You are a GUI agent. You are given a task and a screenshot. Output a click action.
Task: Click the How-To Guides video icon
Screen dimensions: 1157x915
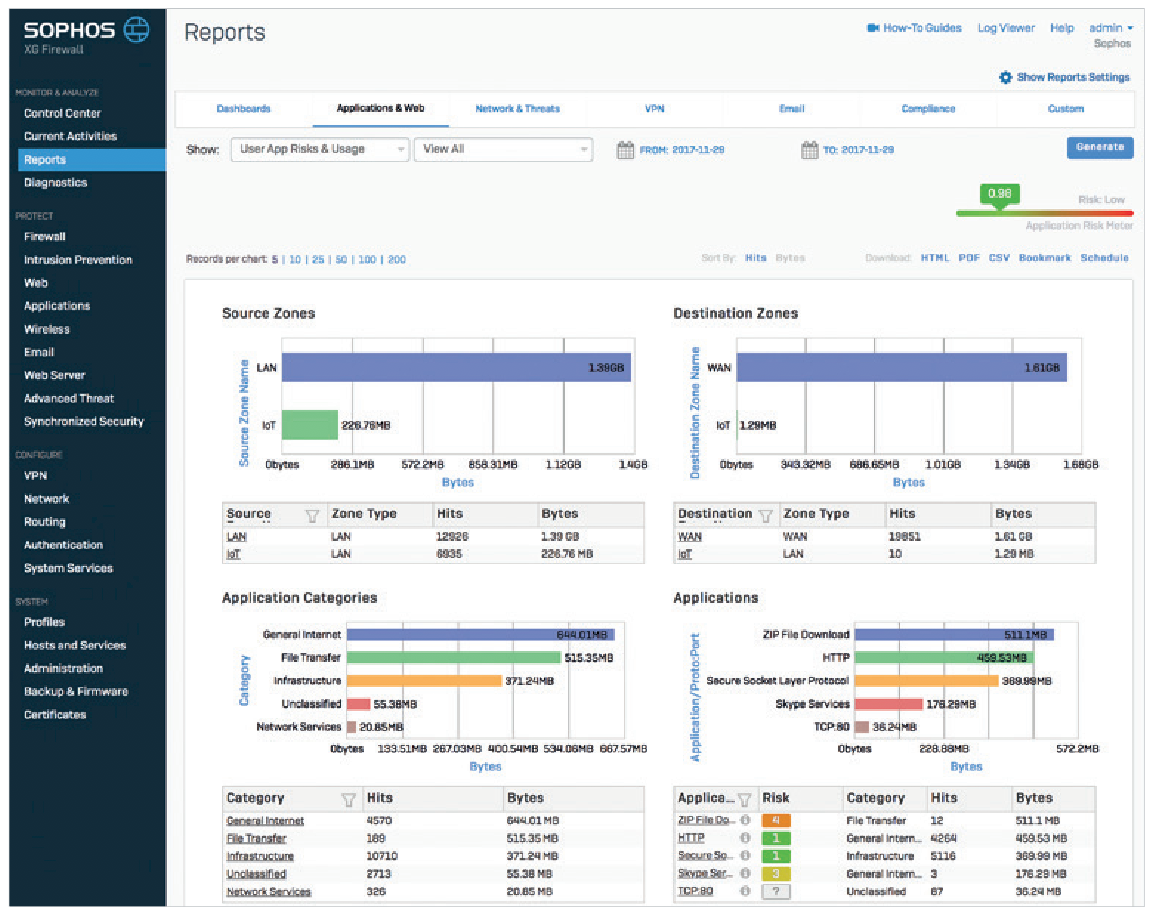(873, 28)
